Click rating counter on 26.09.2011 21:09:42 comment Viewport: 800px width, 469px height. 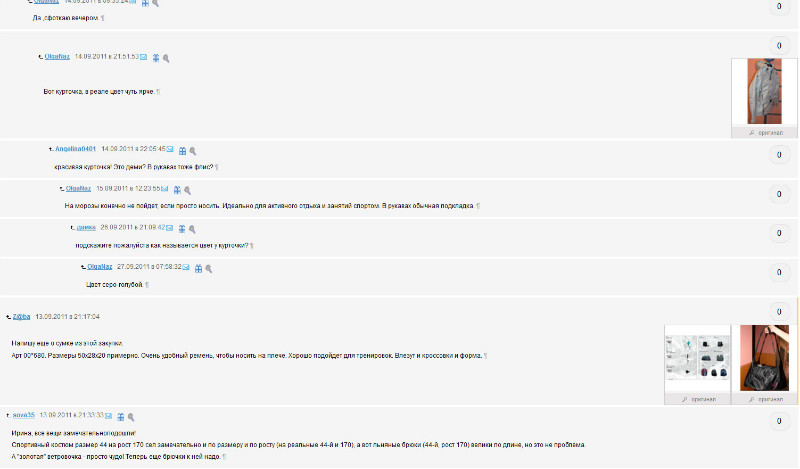[779, 234]
